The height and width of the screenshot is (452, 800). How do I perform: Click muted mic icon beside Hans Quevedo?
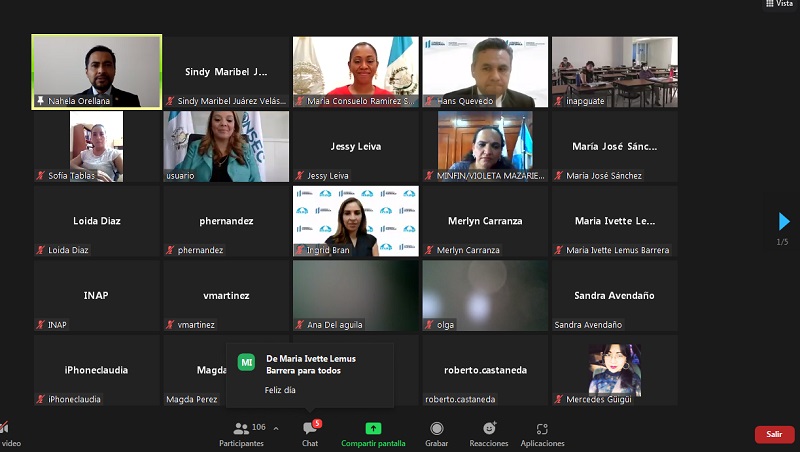pyautogui.click(x=429, y=101)
